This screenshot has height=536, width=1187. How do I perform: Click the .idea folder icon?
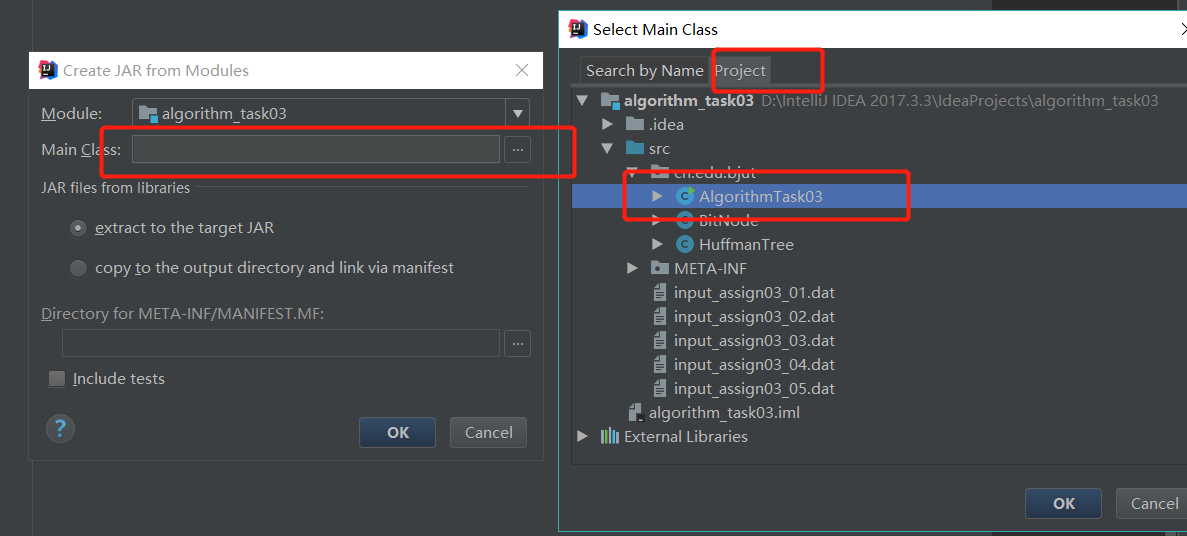[634, 124]
